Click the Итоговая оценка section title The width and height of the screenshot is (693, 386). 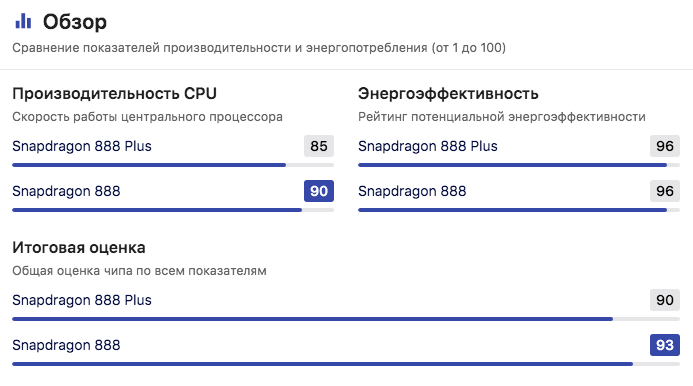[79, 248]
